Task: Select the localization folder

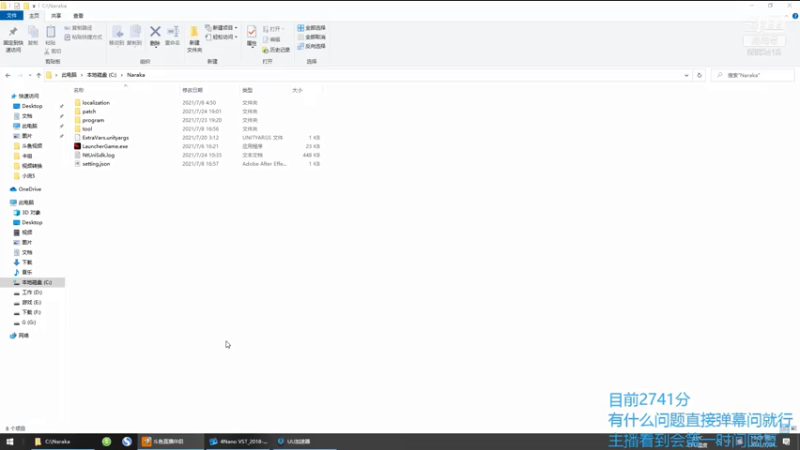Action: [x=96, y=103]
